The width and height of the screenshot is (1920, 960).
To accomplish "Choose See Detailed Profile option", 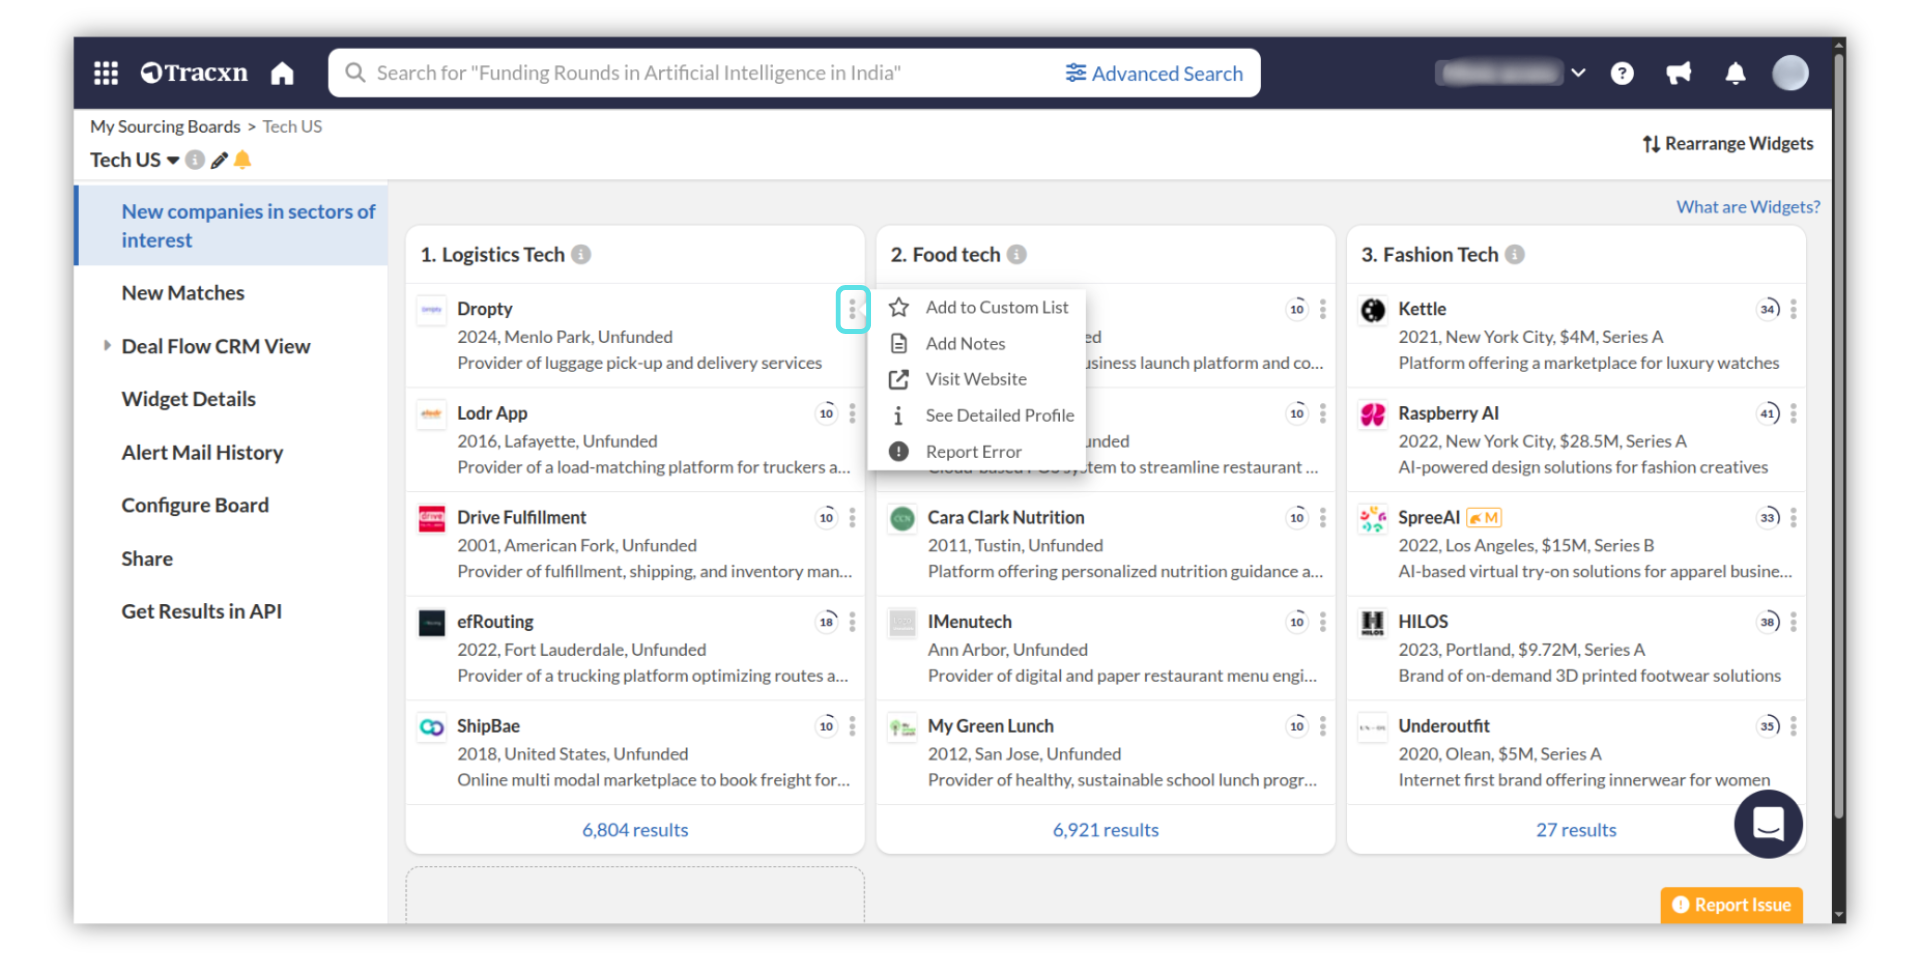I will tap(999, 415).
